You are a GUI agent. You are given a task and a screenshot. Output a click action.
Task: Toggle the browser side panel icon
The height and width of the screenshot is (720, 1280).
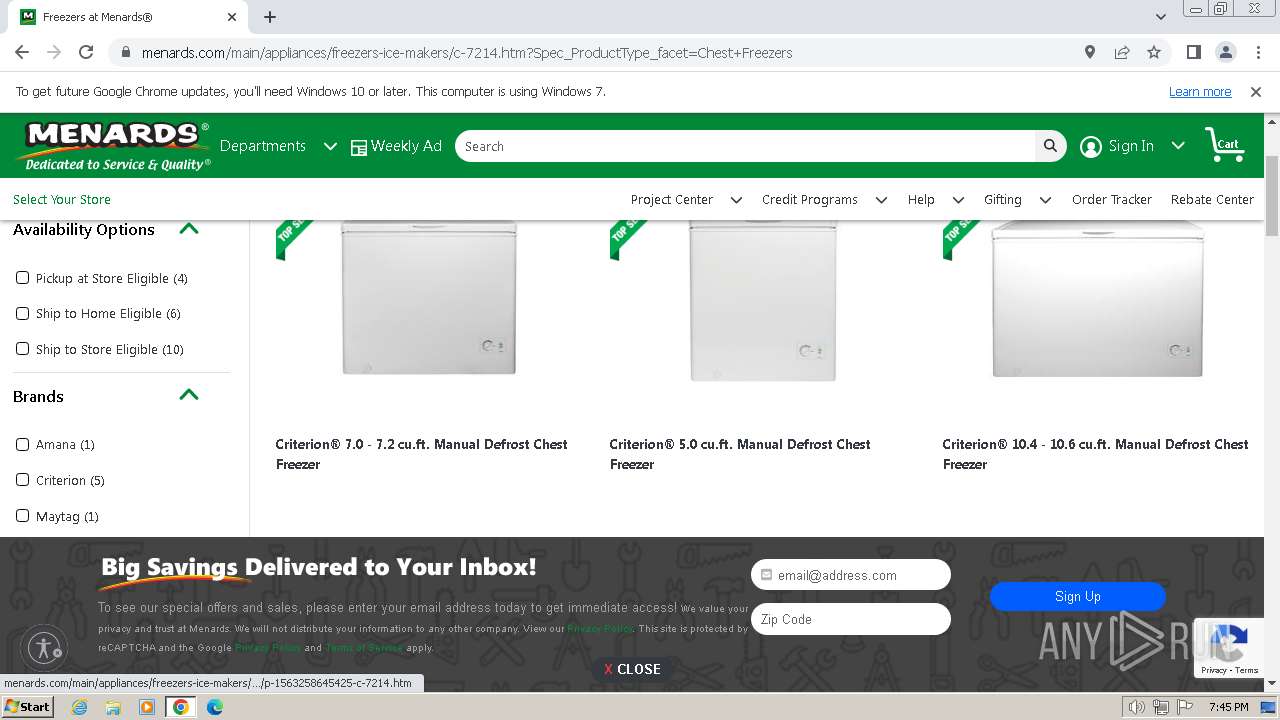pyautogui.click(x=1193, y=52)
